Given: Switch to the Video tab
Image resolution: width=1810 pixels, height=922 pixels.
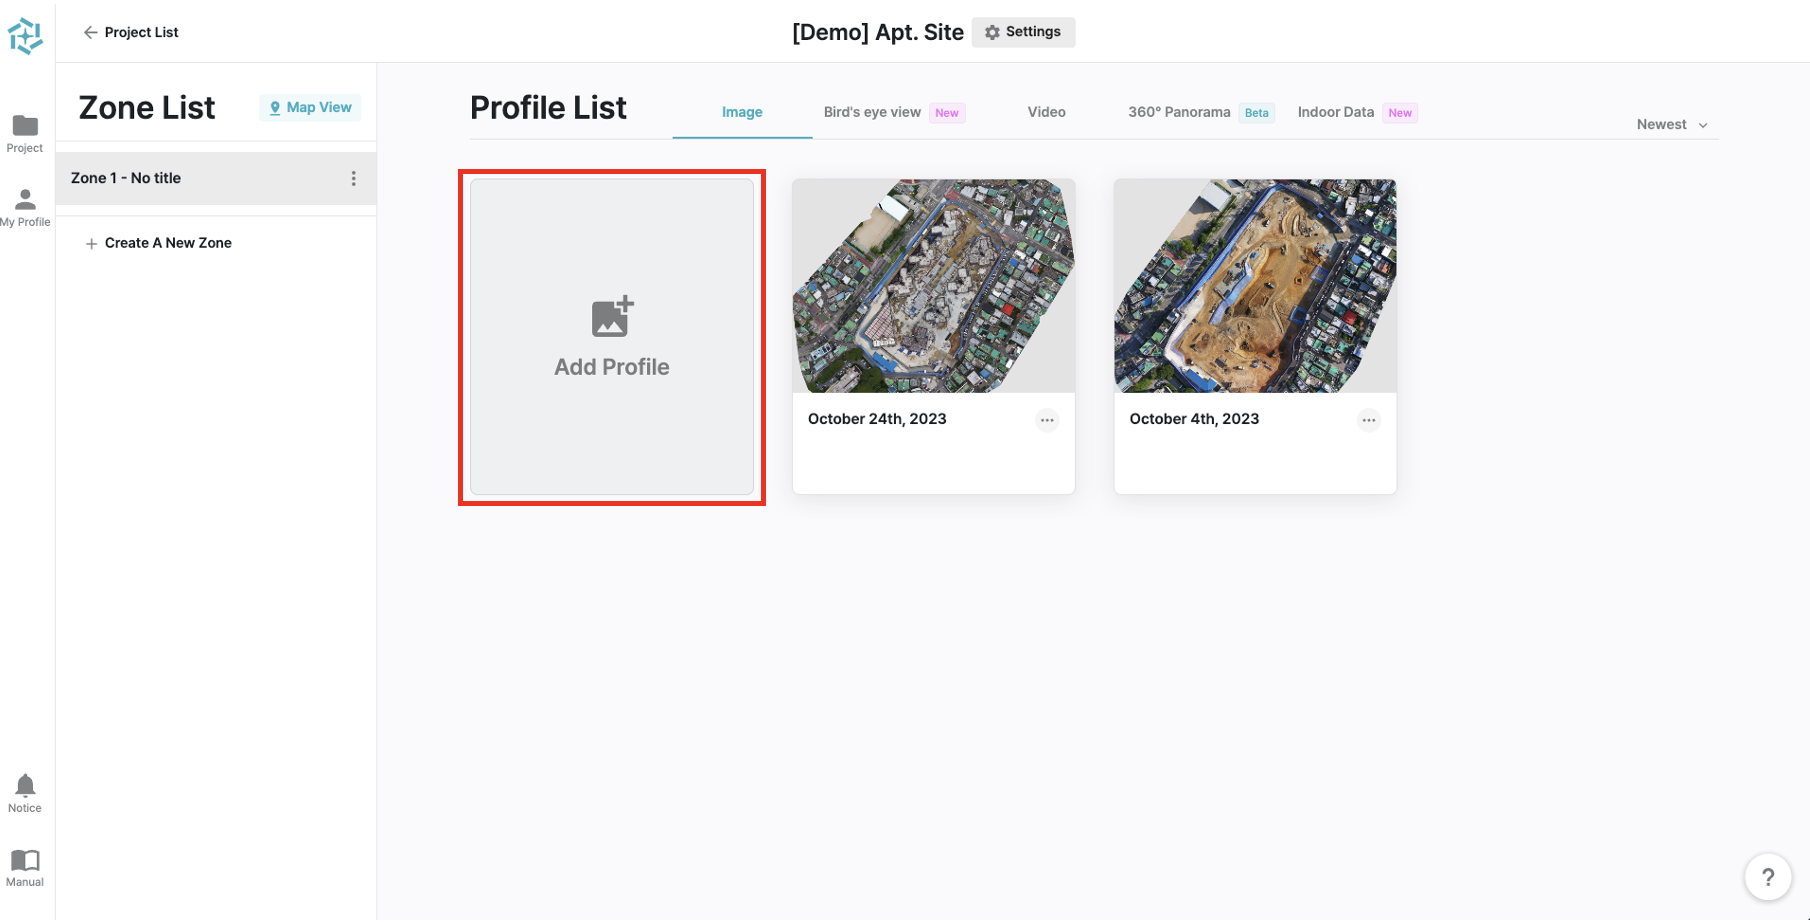Looking at the screenshot, I should [x=1046, y=112].
